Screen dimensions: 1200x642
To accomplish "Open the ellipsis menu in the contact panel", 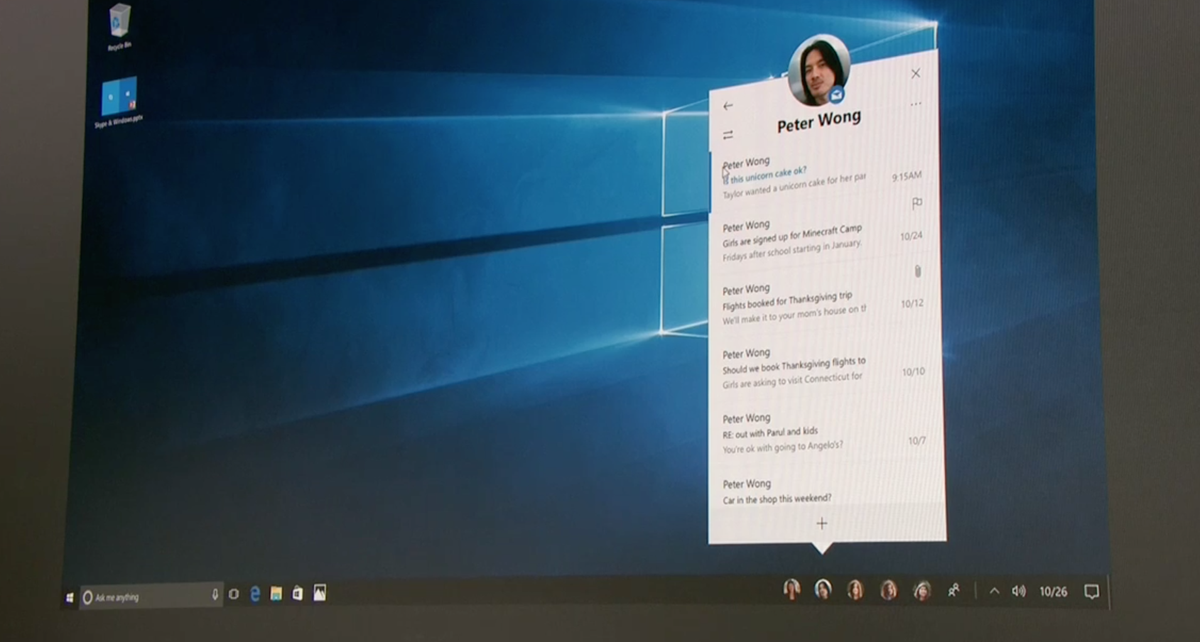I will [x=915, y=103].
